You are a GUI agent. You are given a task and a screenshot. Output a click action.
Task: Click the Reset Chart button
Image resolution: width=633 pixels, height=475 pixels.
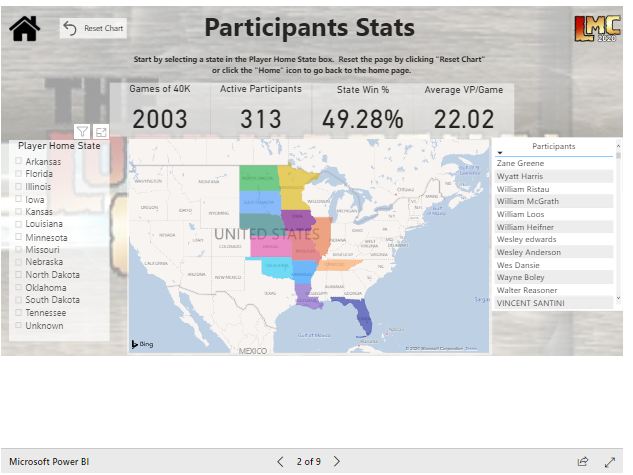(93, 29)
